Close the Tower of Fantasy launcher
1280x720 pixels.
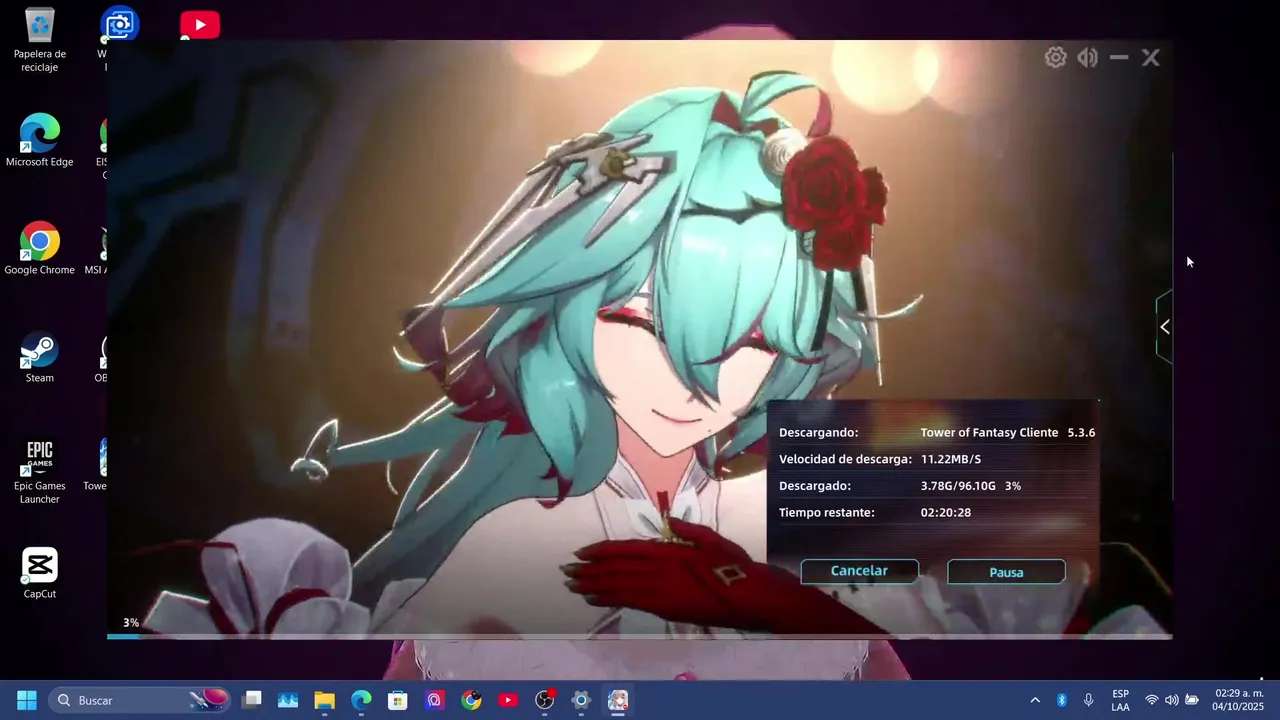tap(1151, 58)
